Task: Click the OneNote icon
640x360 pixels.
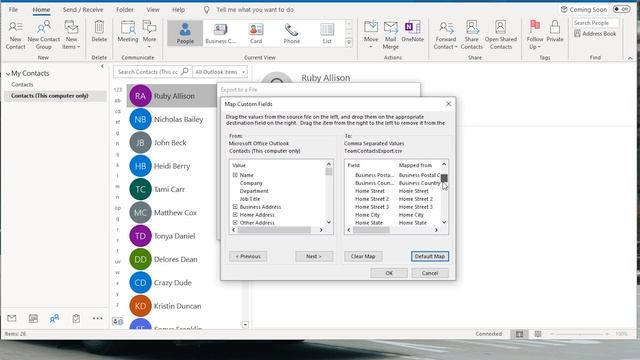Action: 413,31
